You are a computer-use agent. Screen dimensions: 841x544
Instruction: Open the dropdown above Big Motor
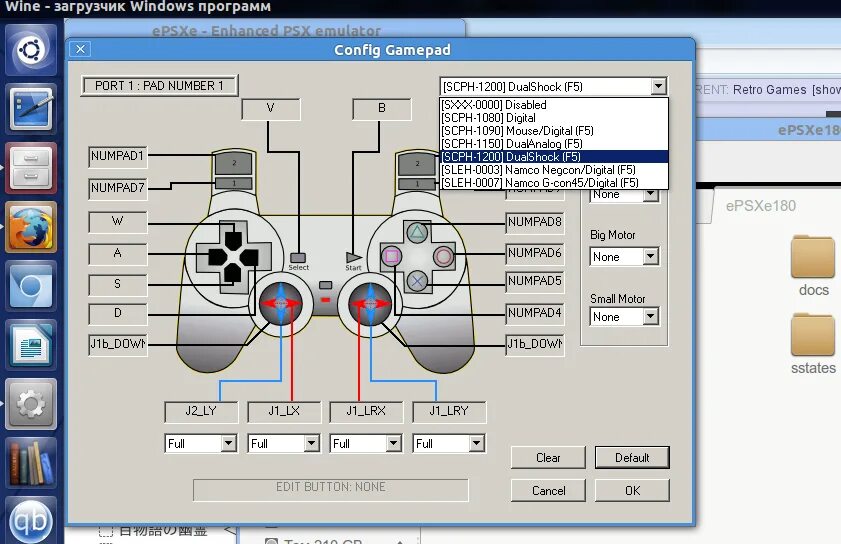point(651,195)
